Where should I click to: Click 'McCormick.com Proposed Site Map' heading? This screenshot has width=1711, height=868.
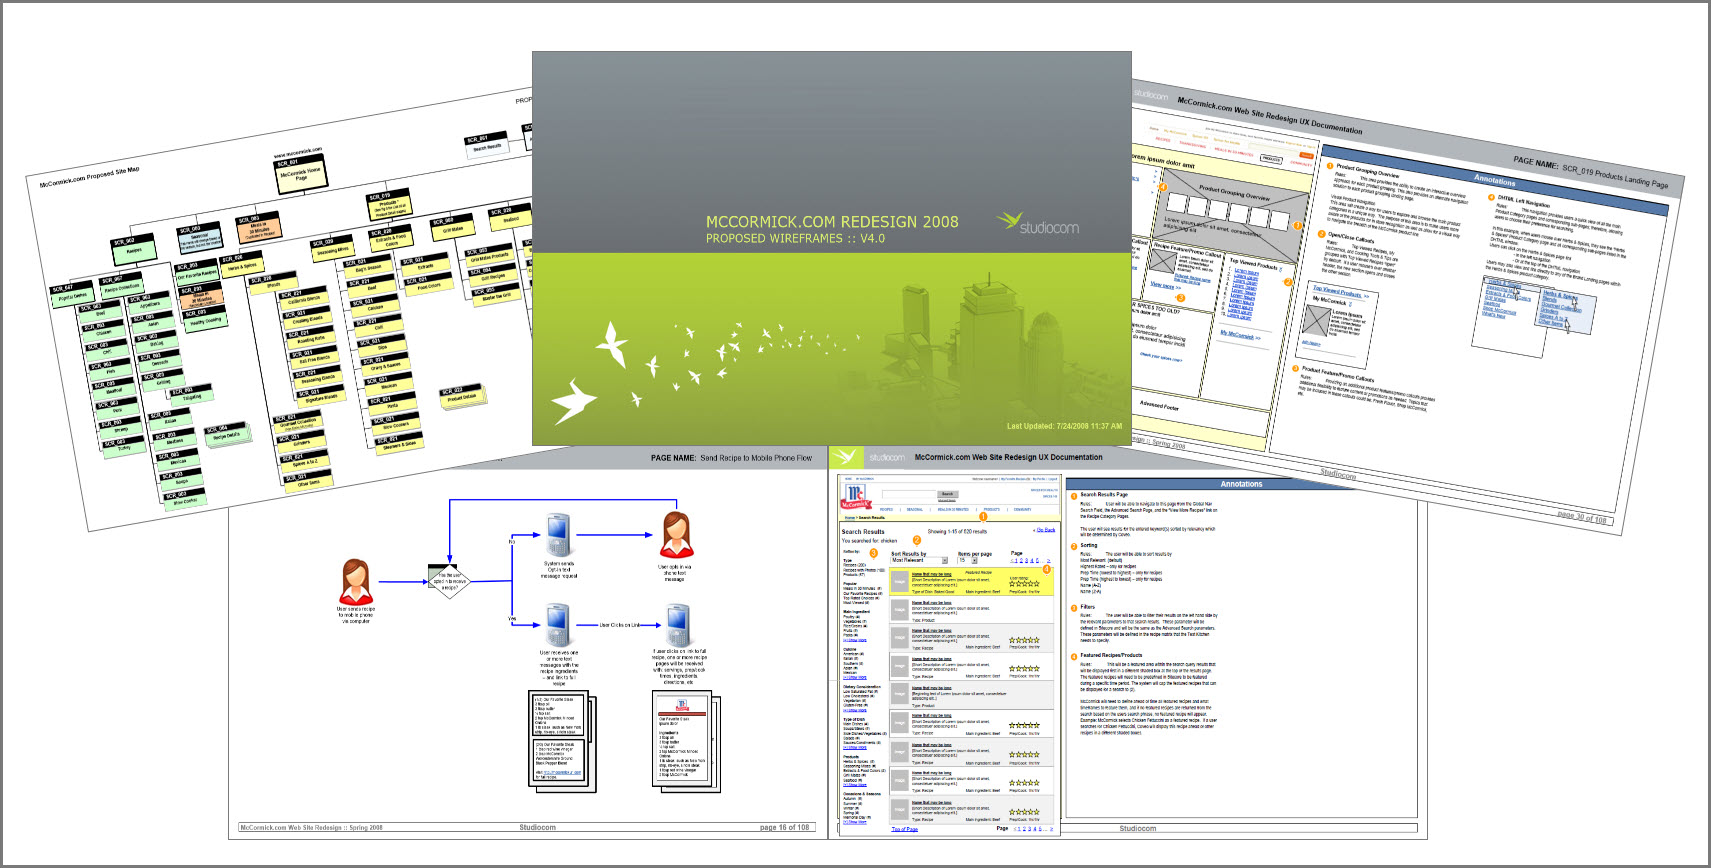click(89, 177)
